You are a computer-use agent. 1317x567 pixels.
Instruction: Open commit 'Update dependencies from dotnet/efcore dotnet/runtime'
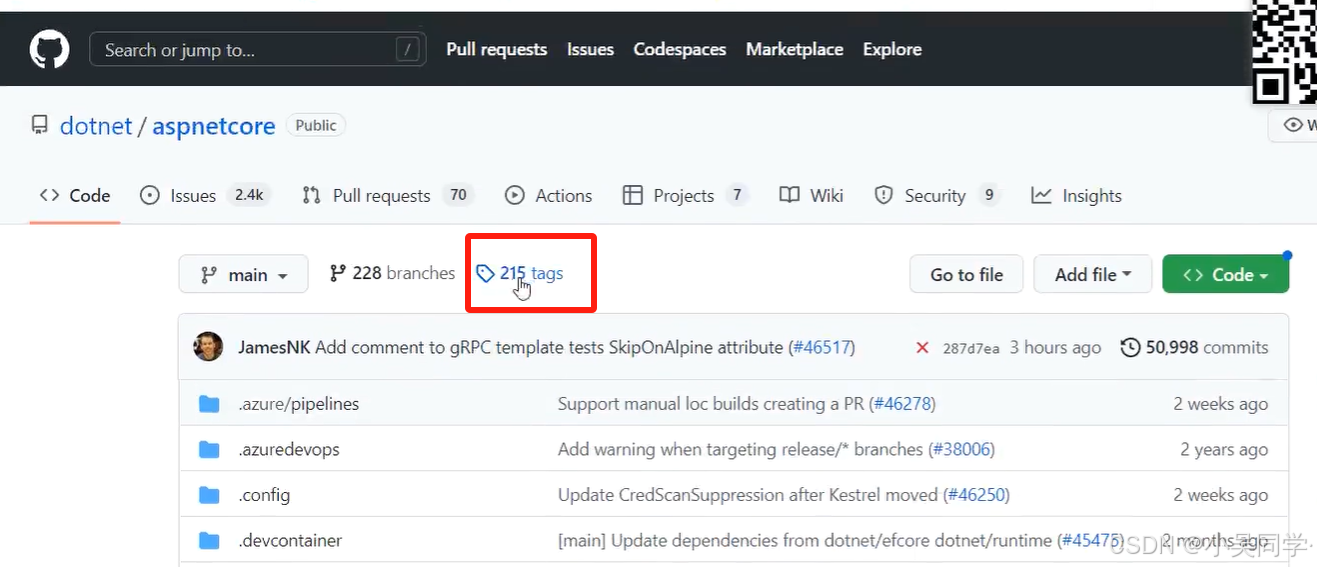[x=805, y=540]
